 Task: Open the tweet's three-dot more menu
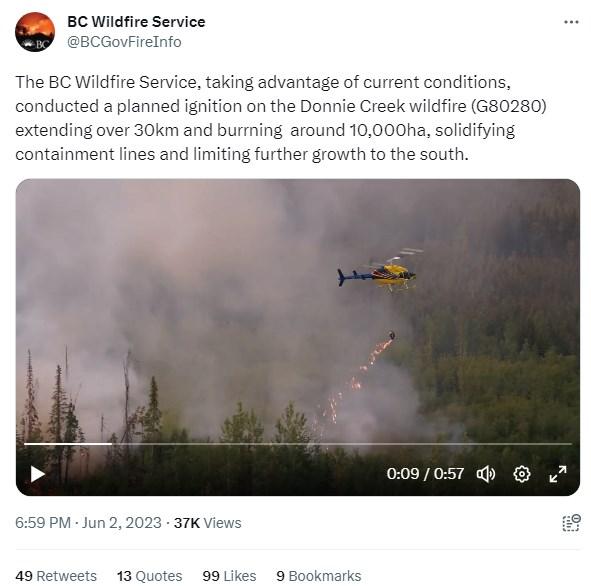571,22
